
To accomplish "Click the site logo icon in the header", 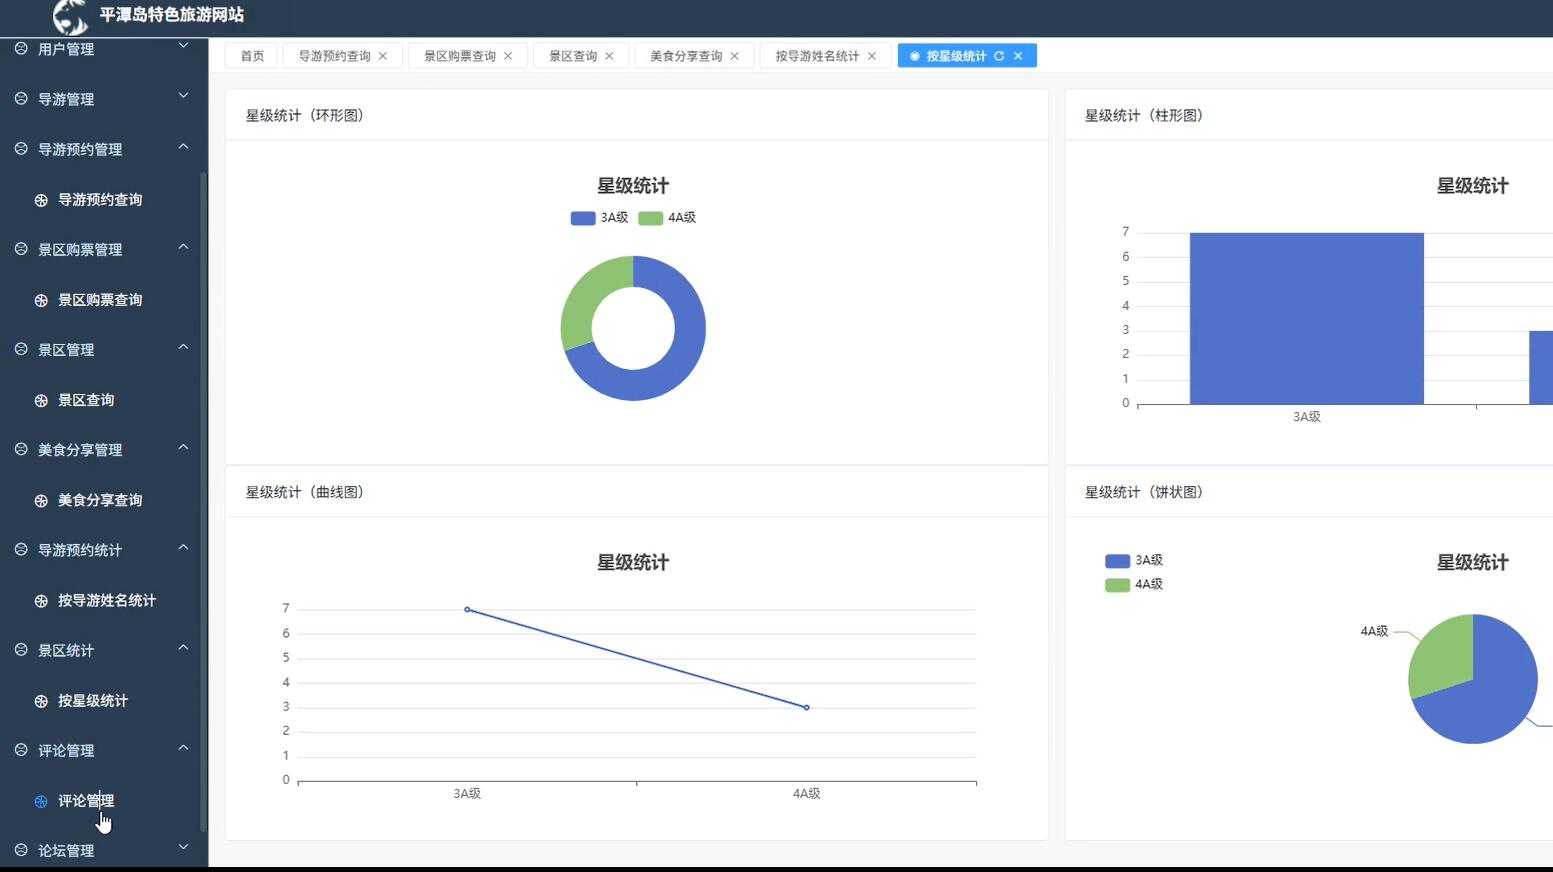I will point(70,16).
